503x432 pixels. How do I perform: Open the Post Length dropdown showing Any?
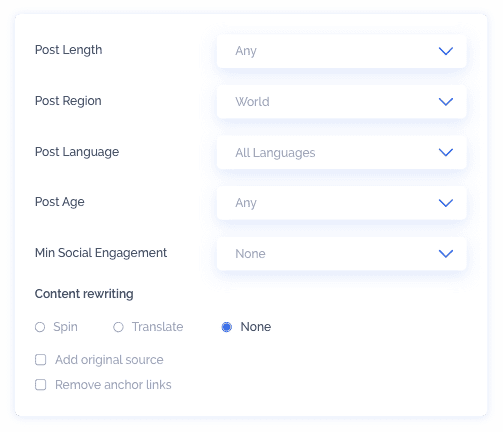pyautogui.click(x=341, y=51)
